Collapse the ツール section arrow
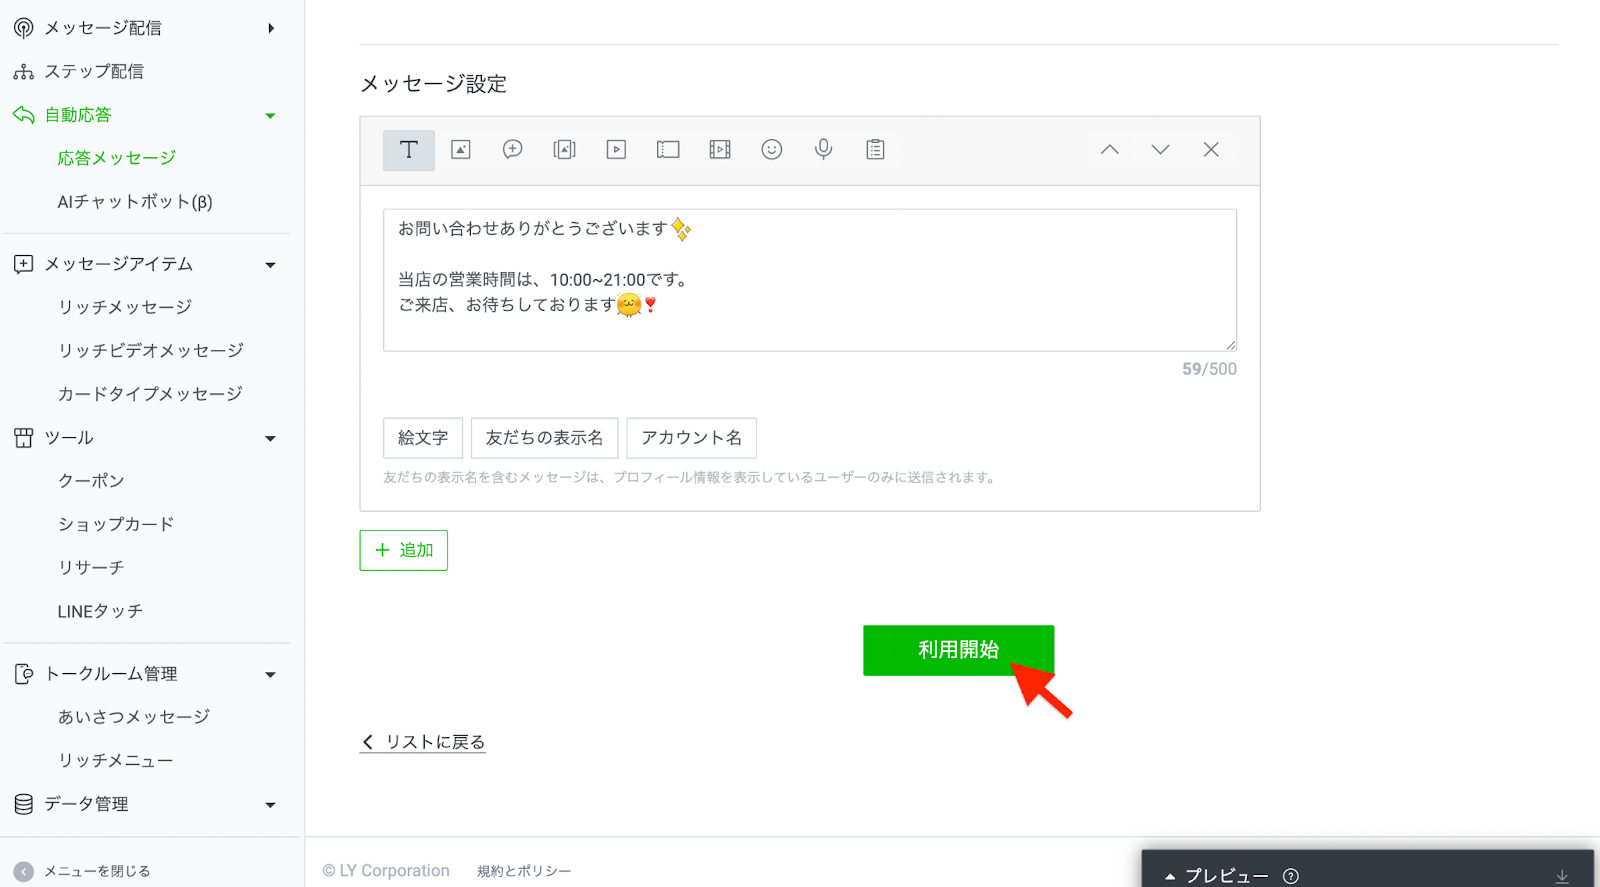This screenshot has height=887, width=1600. pos(270,439)
